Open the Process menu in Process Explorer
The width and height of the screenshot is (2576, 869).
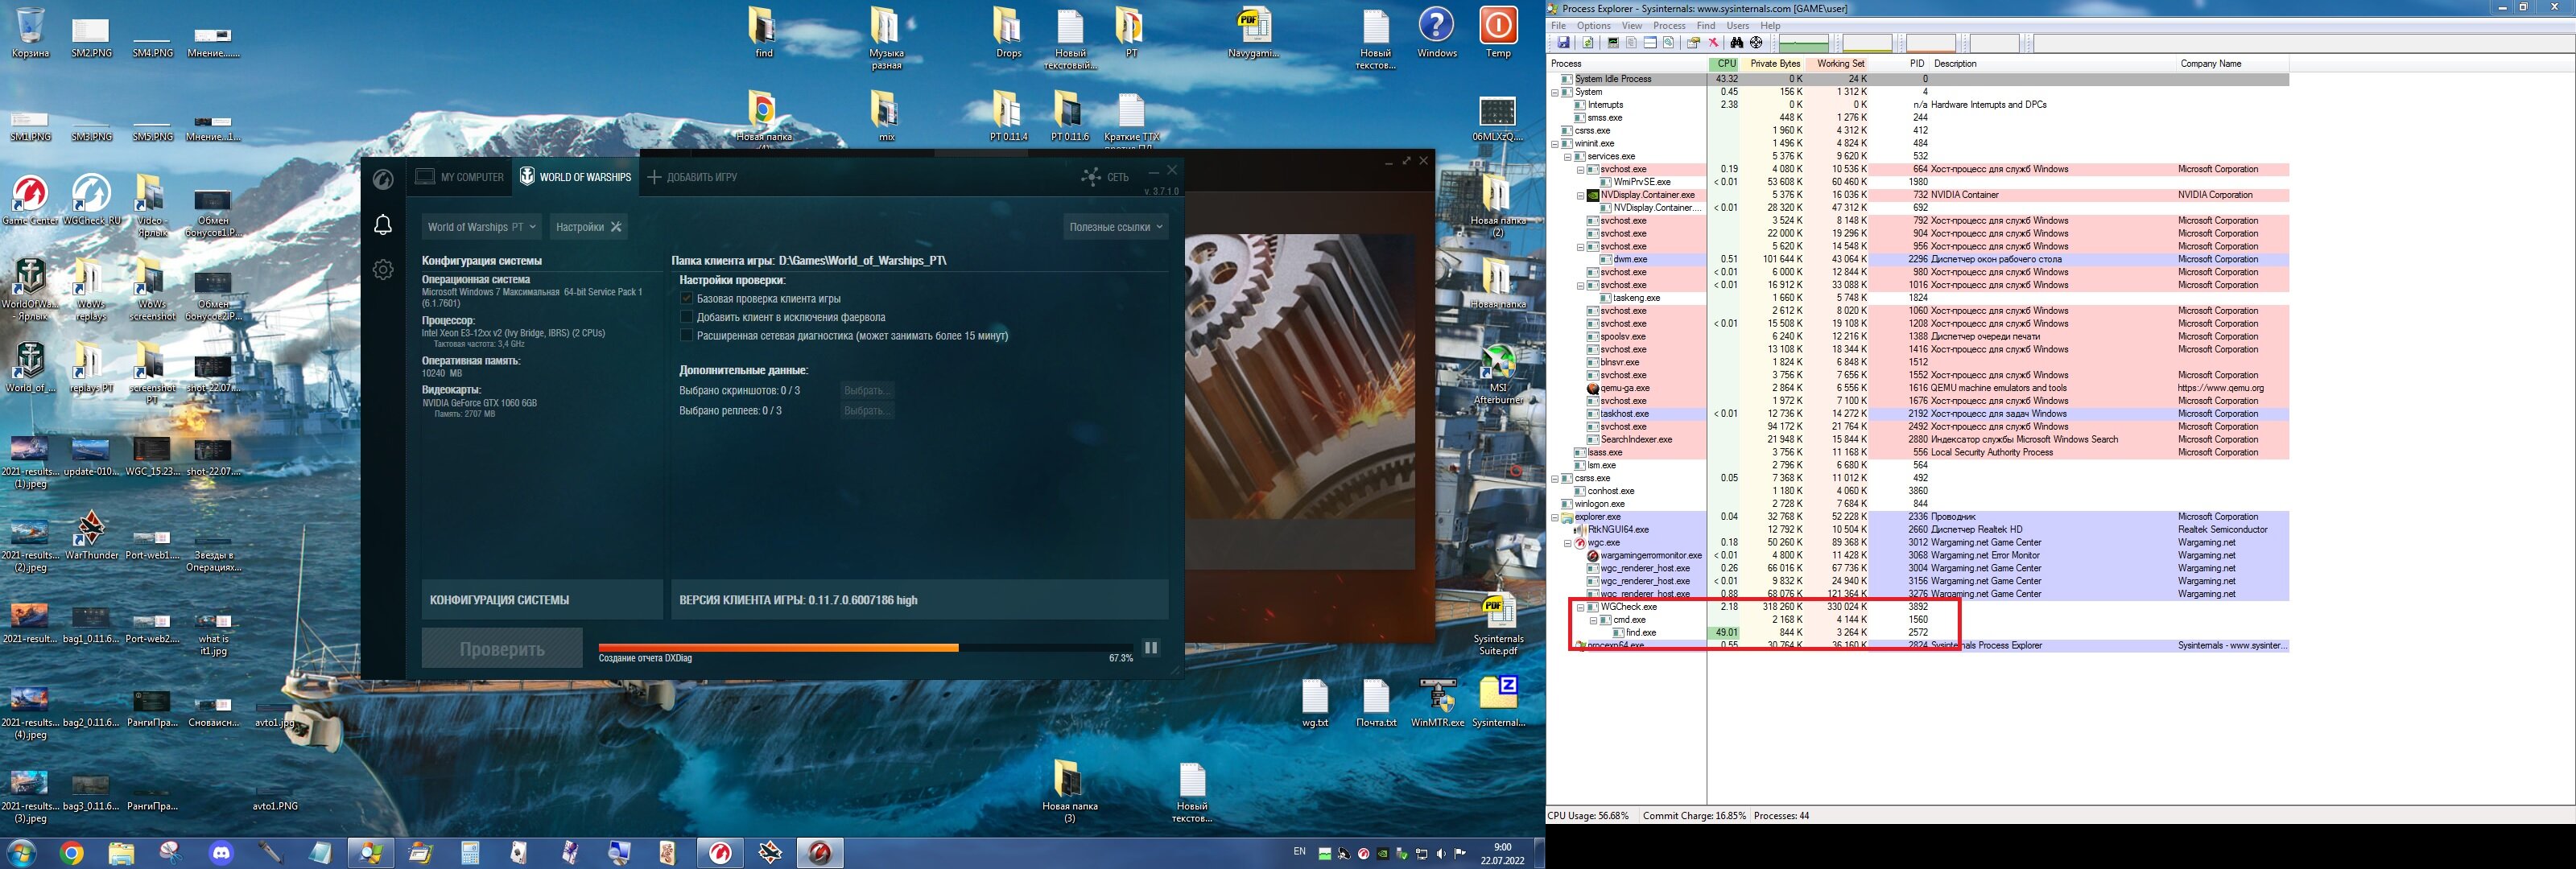1669,25
